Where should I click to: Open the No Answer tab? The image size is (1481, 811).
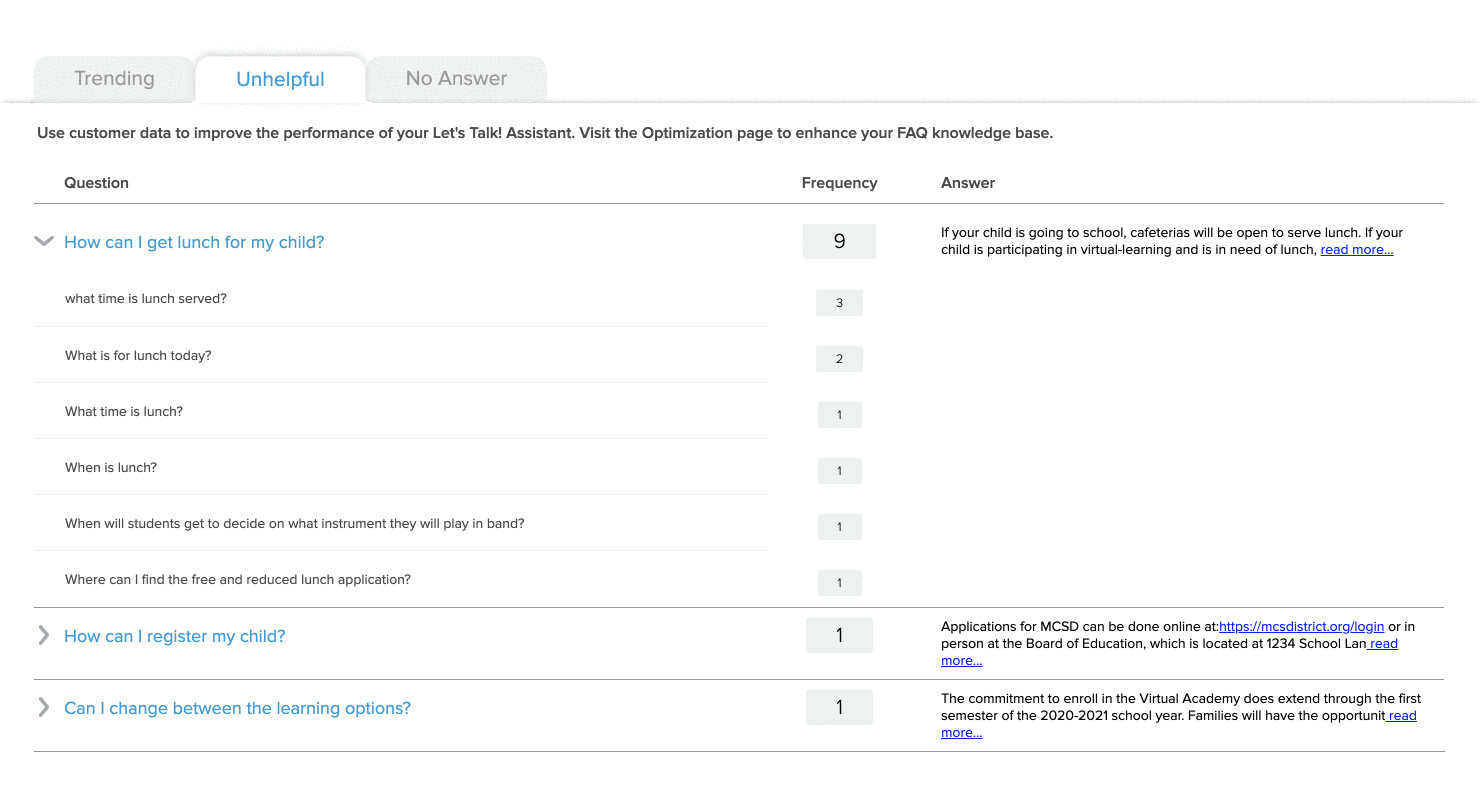tap(456, 79)
